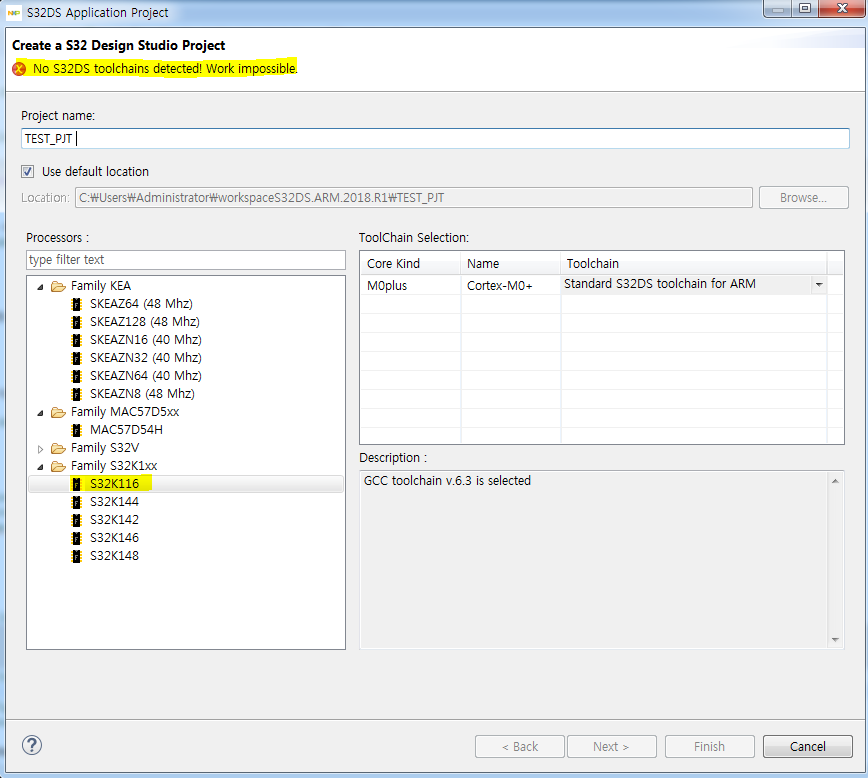
Task: Click the SKEAZN8 chip icon
Action: [x=76, y=394]
